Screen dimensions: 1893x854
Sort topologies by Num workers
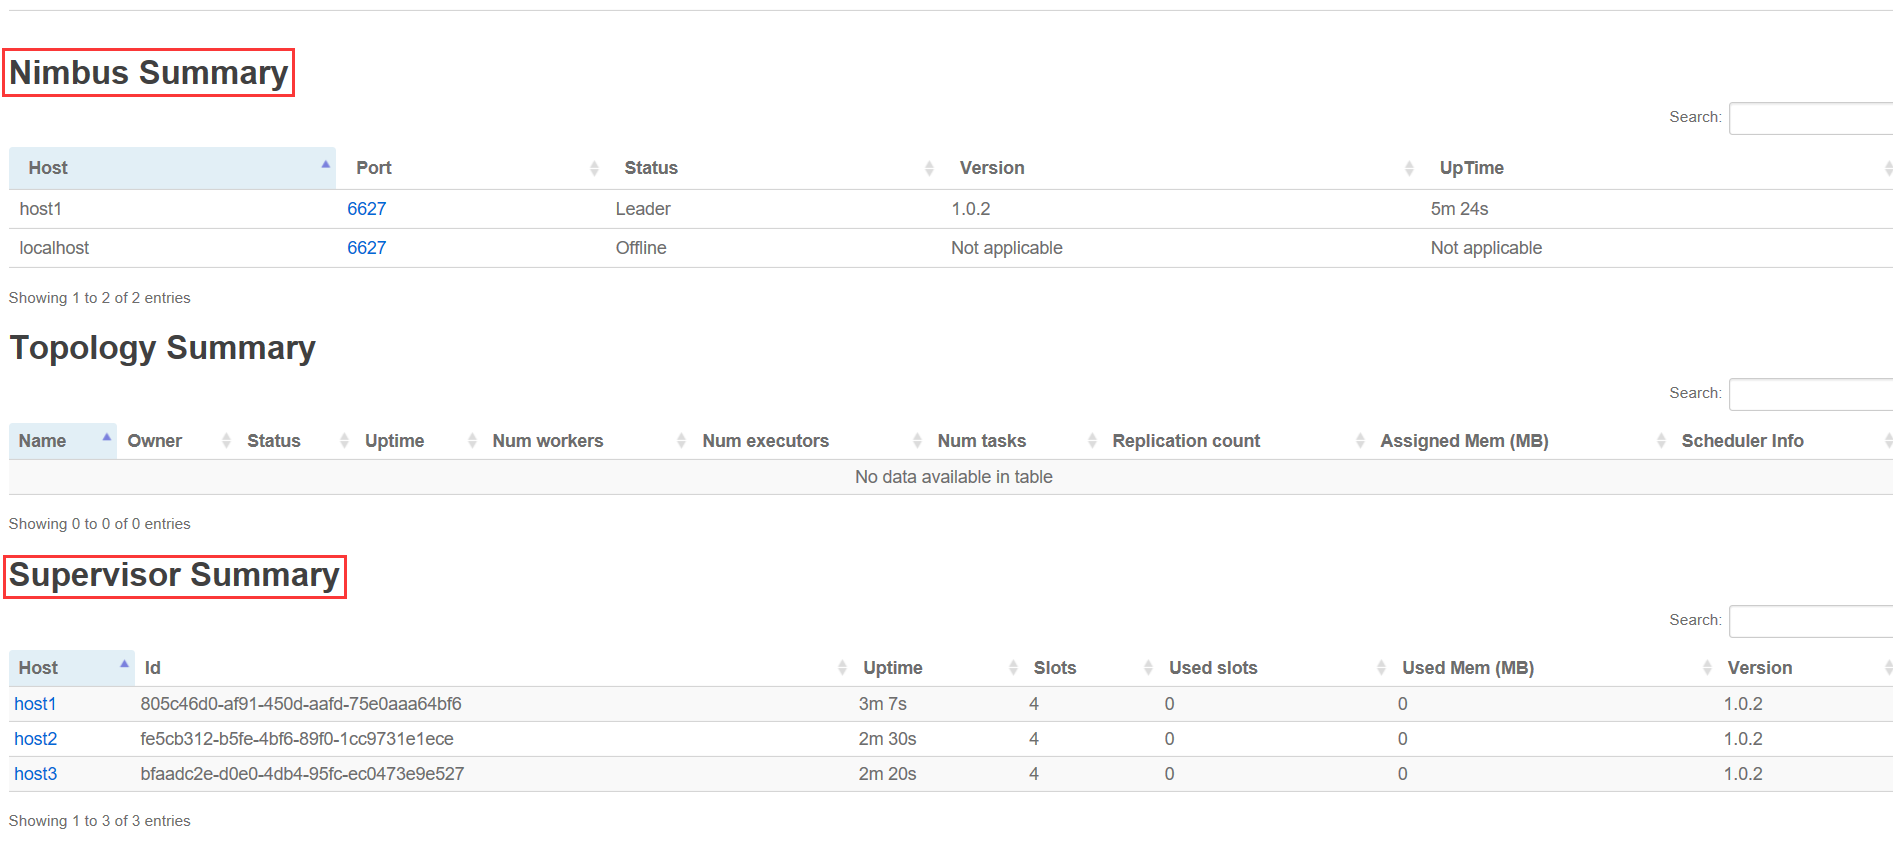[547, 441]
